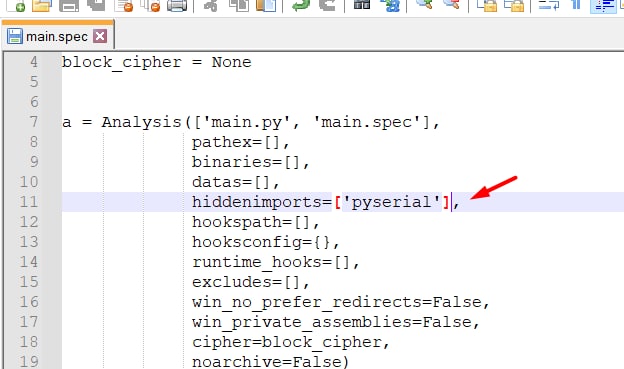Place cursor on 'hooksconfig={},' line
Screen dimensions: 624x369
[265, 242]
